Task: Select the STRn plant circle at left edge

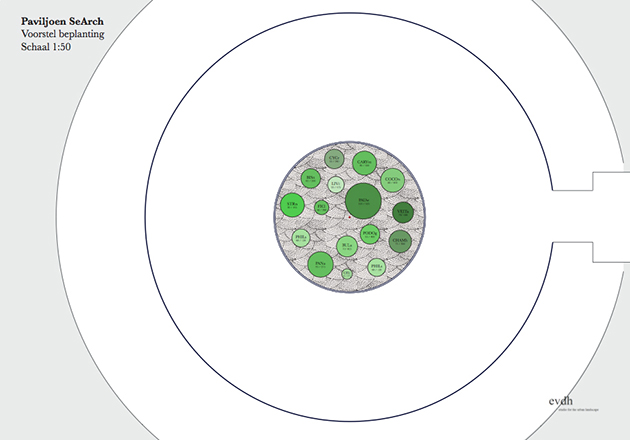Action: point(293,206)
